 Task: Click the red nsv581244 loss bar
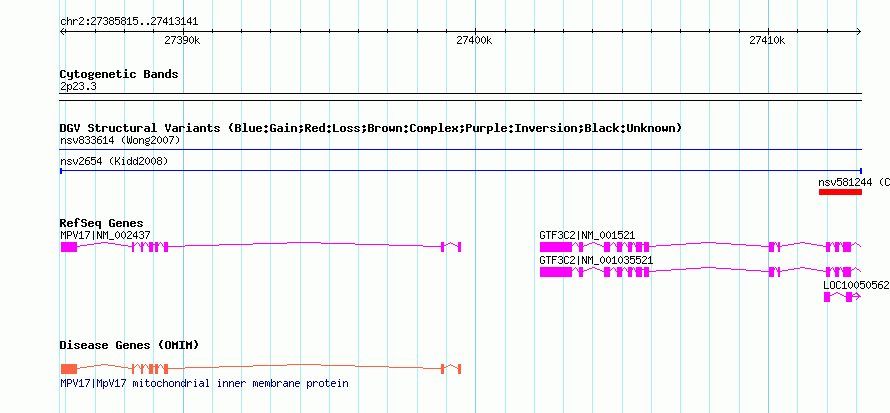840,192
